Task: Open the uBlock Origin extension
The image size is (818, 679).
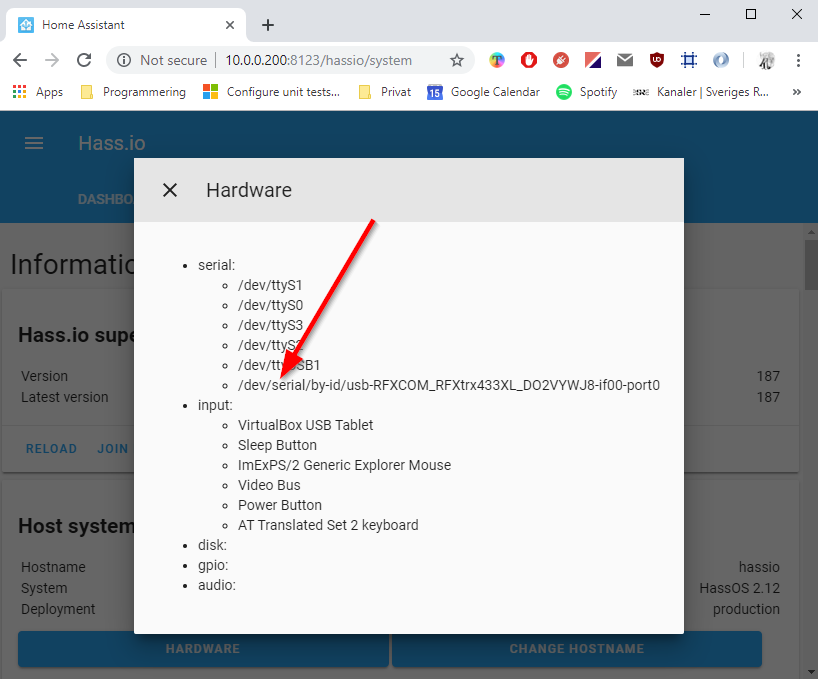Action: coord(657,60)
